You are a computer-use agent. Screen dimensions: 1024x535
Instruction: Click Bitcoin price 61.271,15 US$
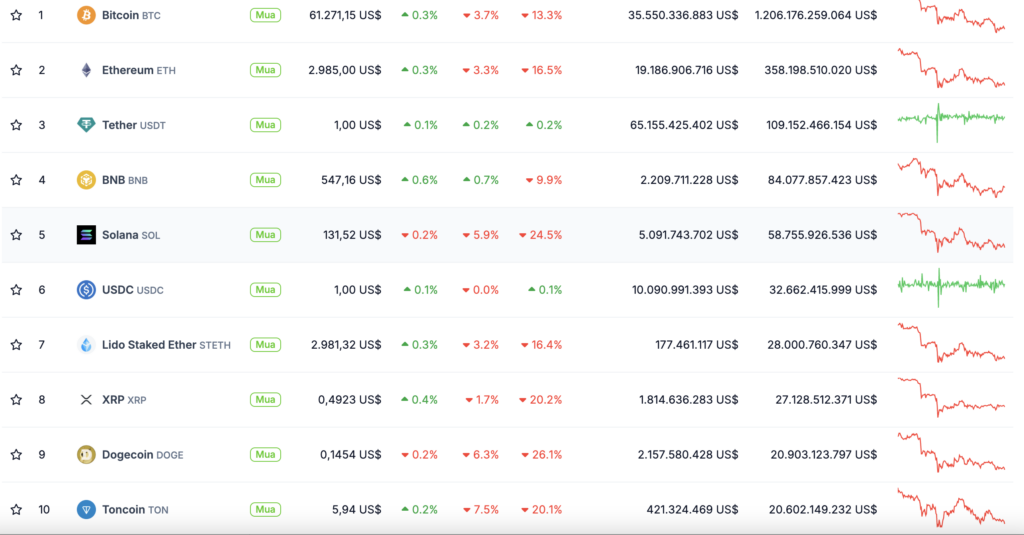click(x=345, y=15)
